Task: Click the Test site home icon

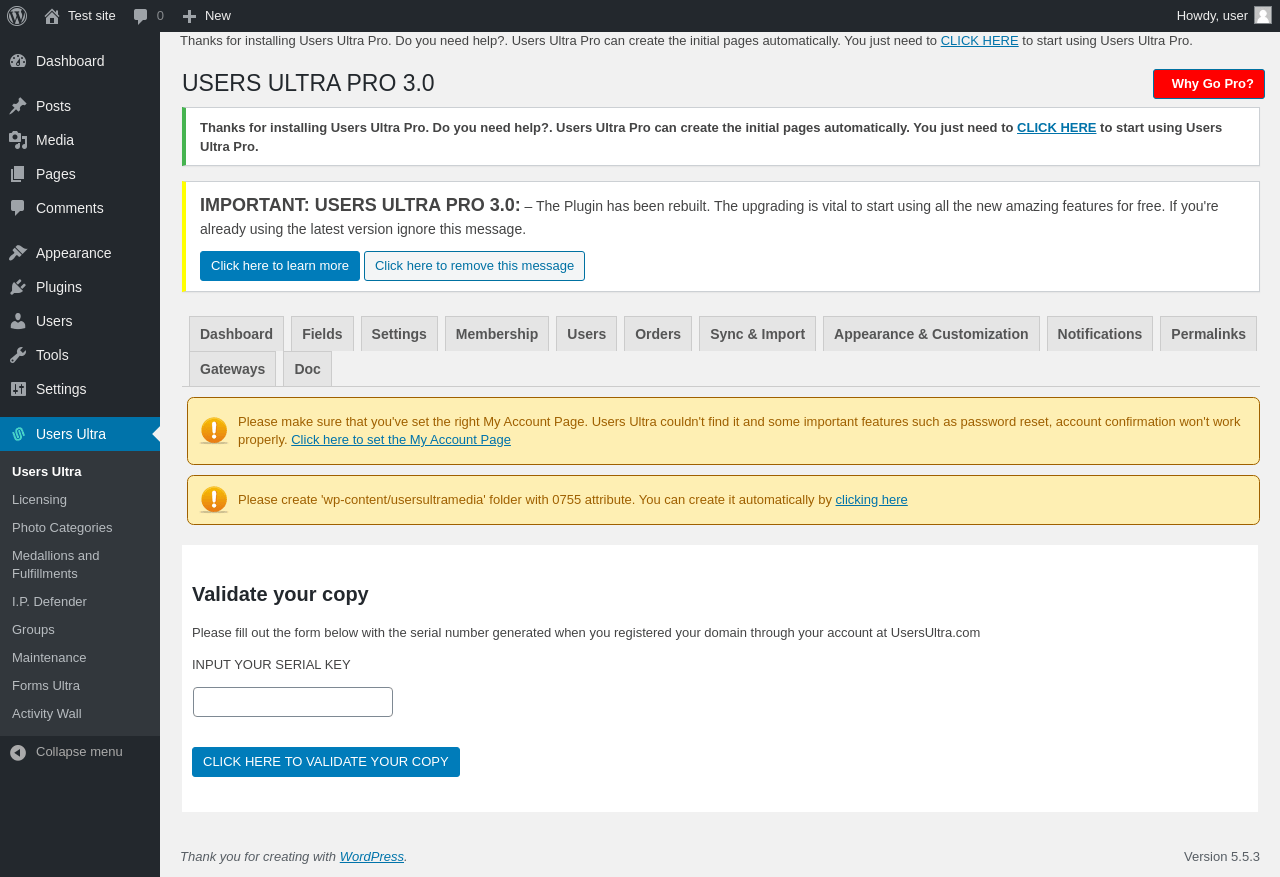Action: [52, 16]
